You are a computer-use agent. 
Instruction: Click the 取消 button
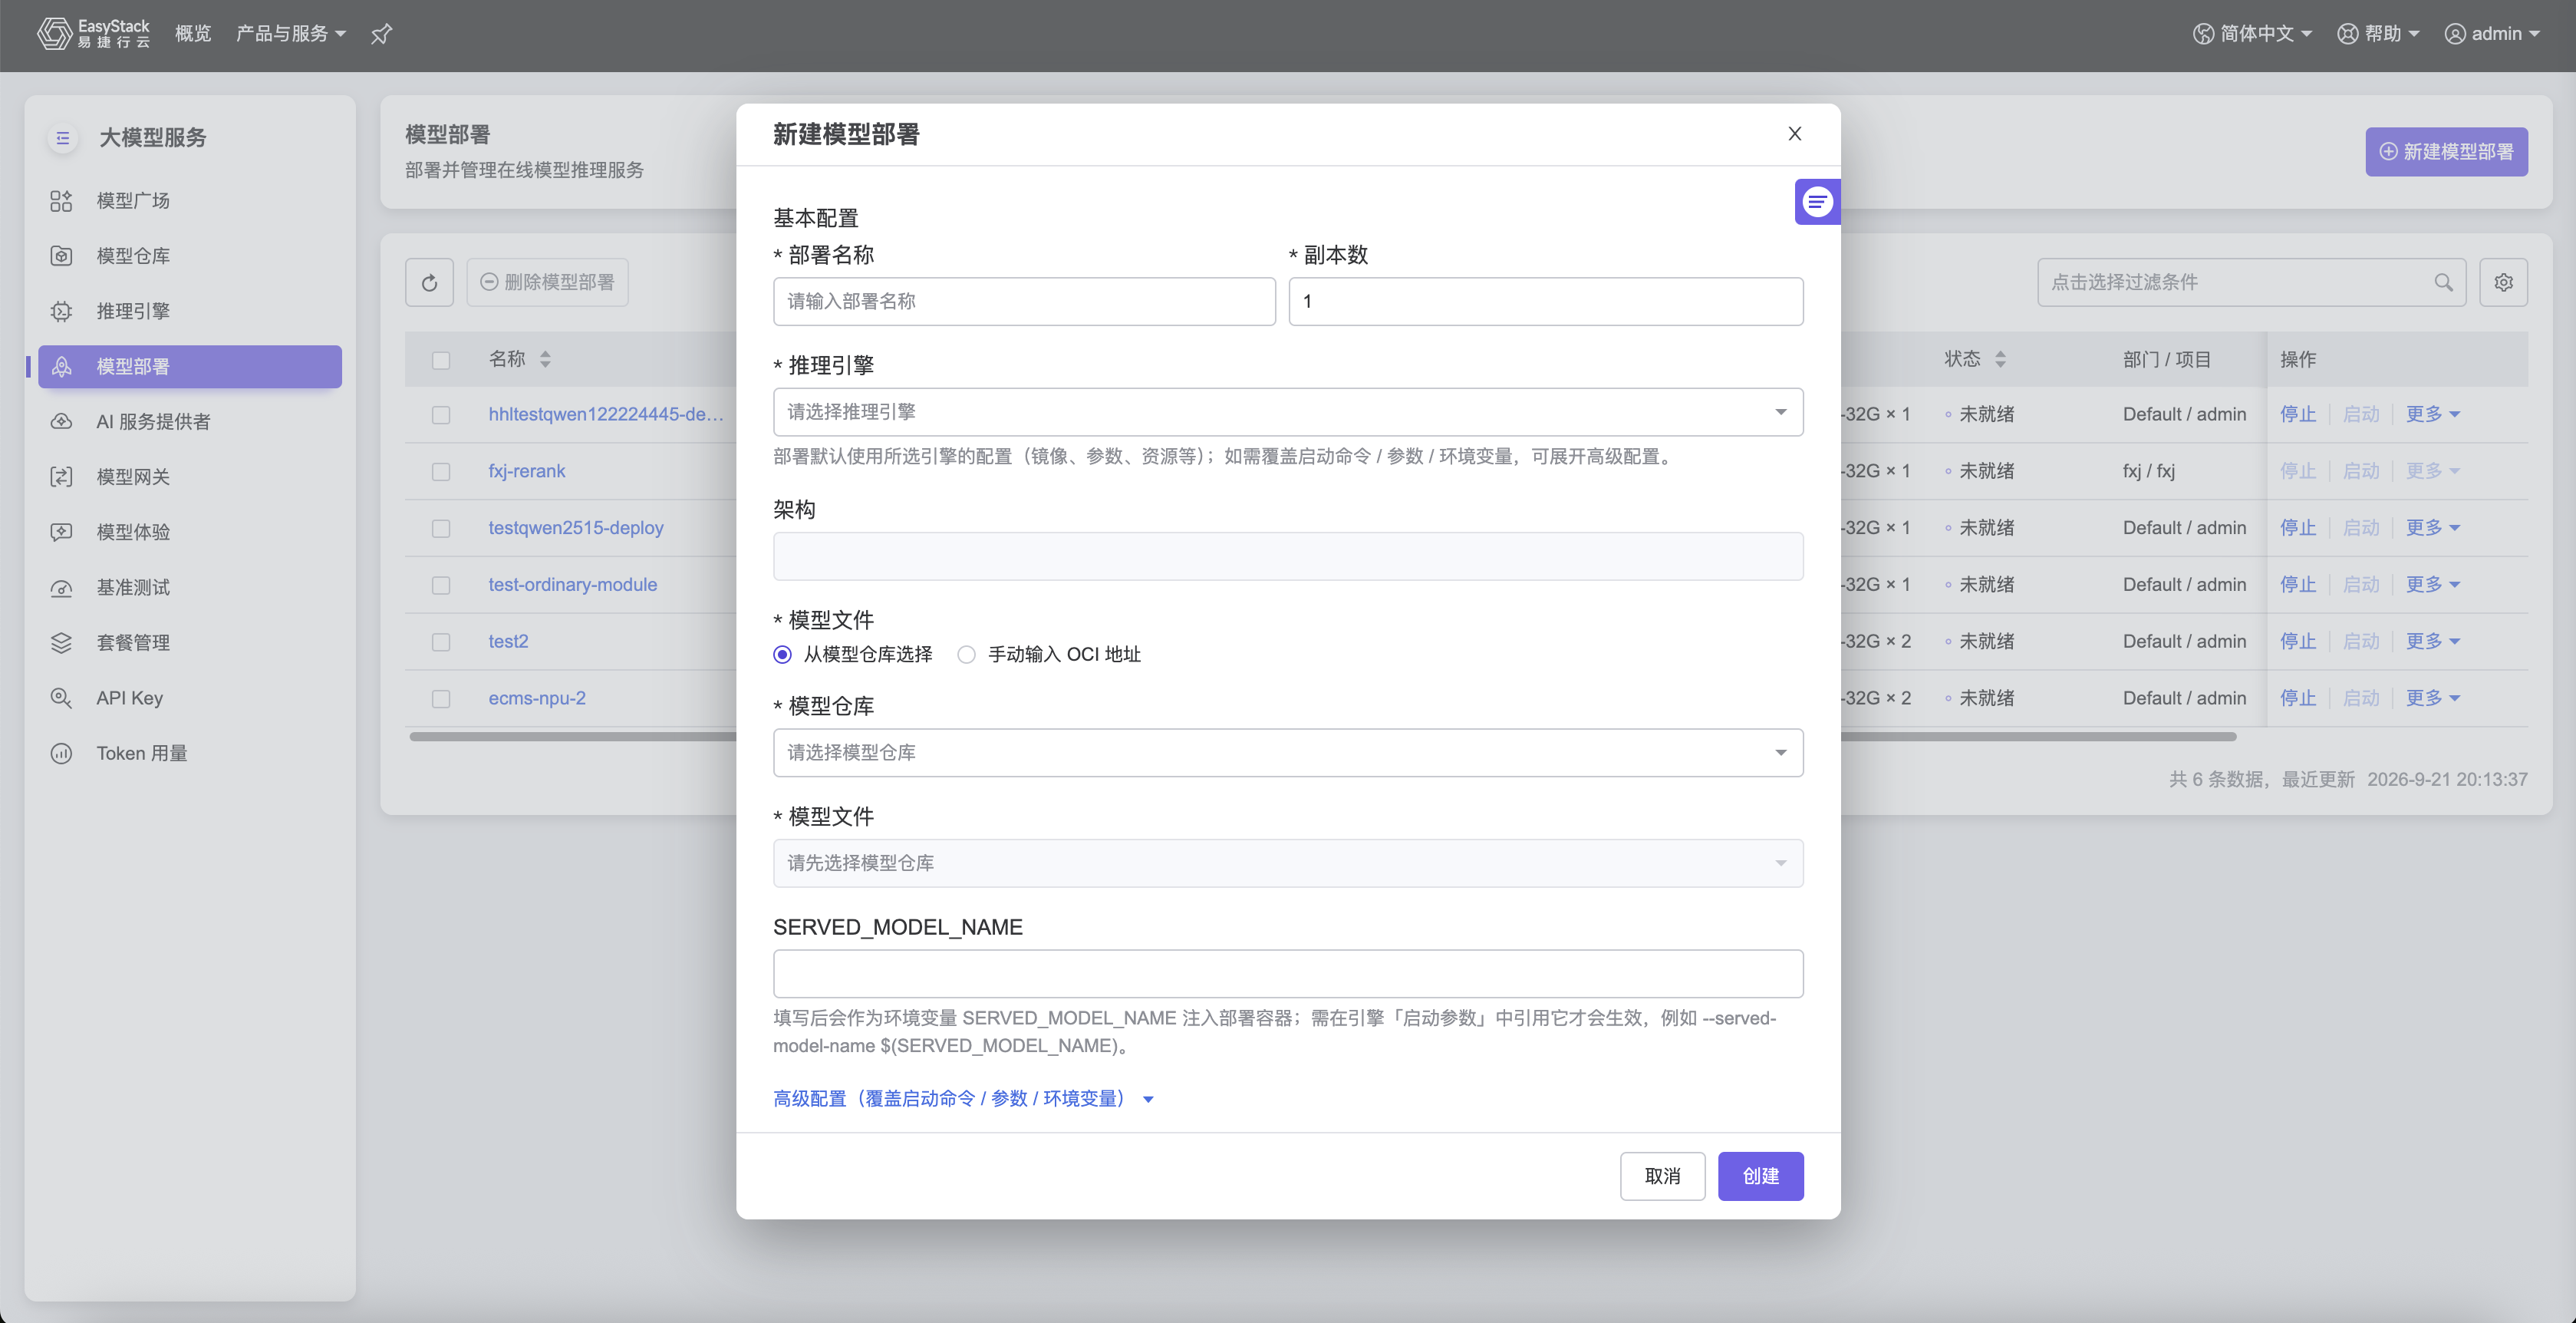(x=1662, y=1177)
